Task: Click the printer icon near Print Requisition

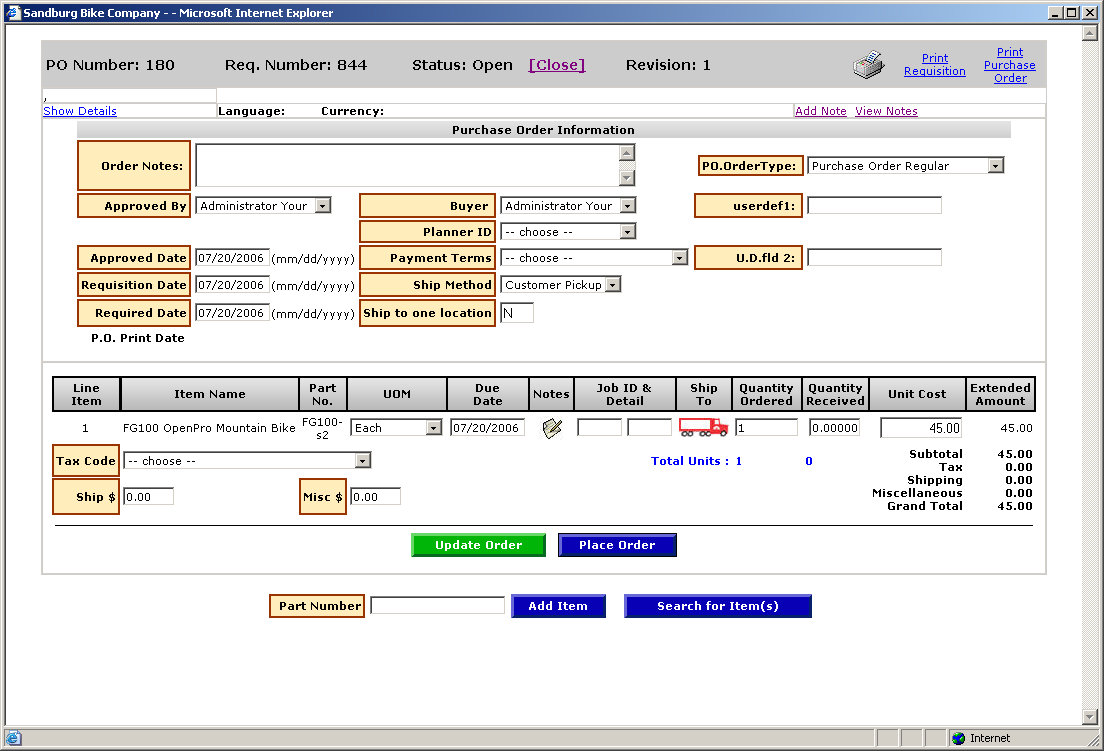Action: (x=868, y=65)
